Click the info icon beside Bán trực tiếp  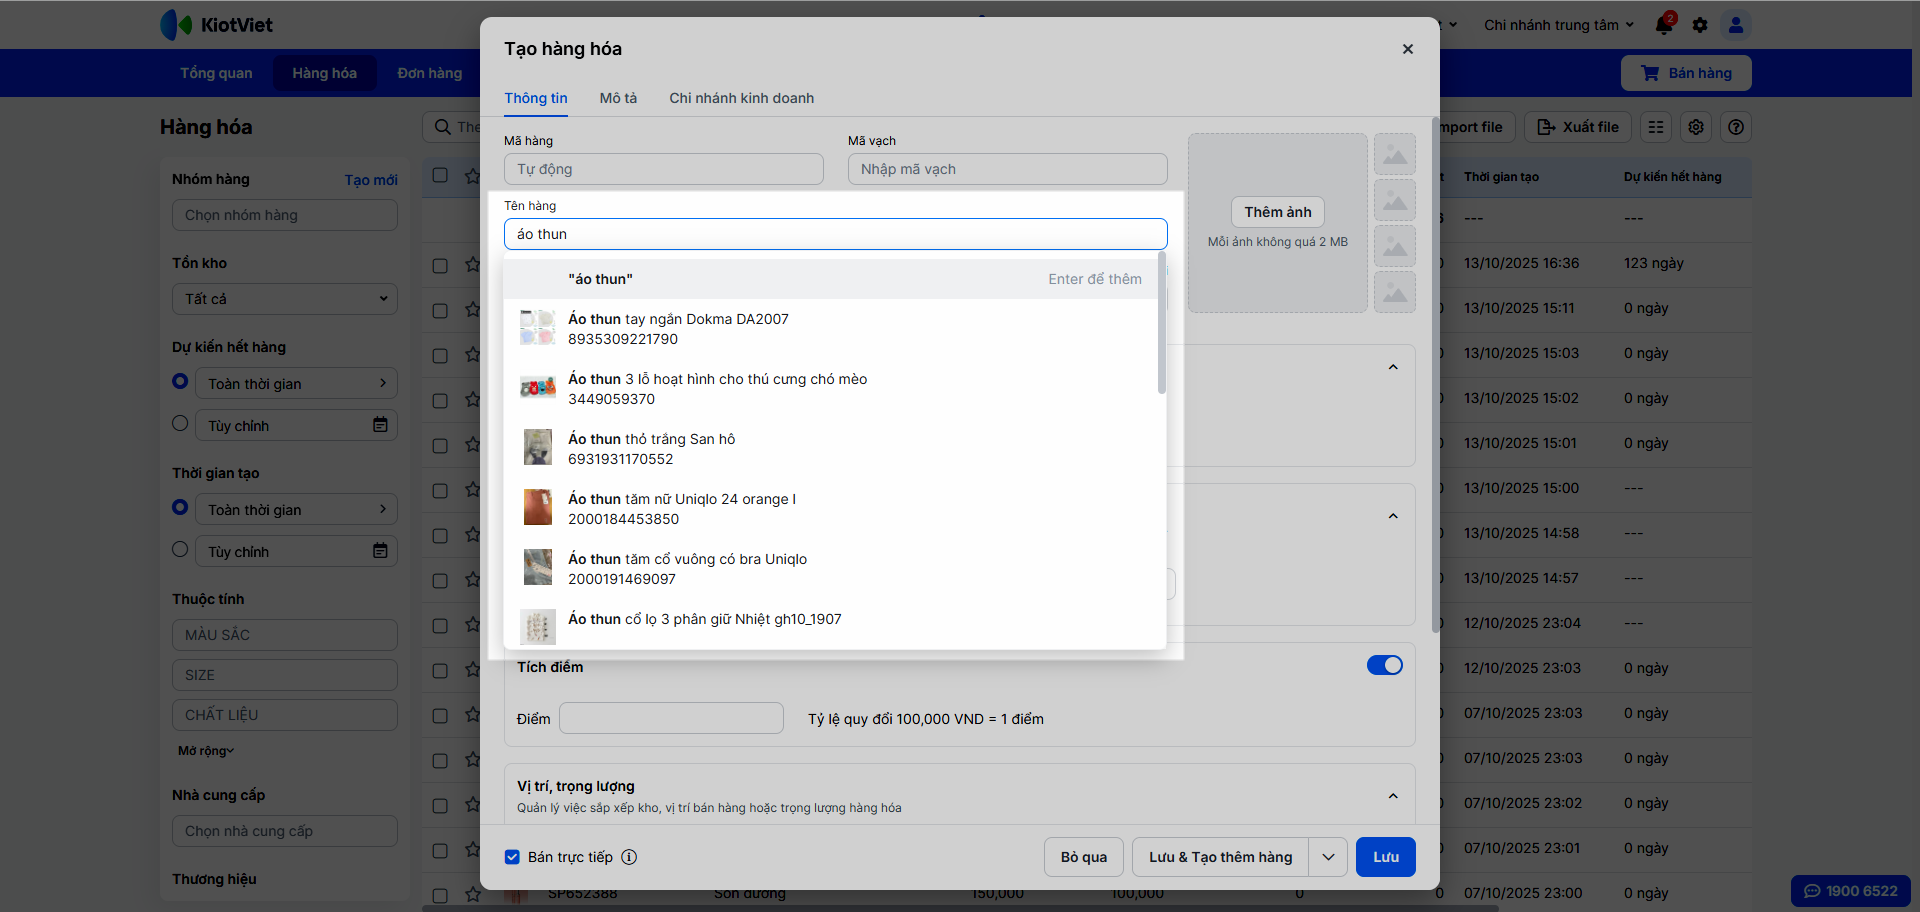pyautogui.click(x=629, y=857)
